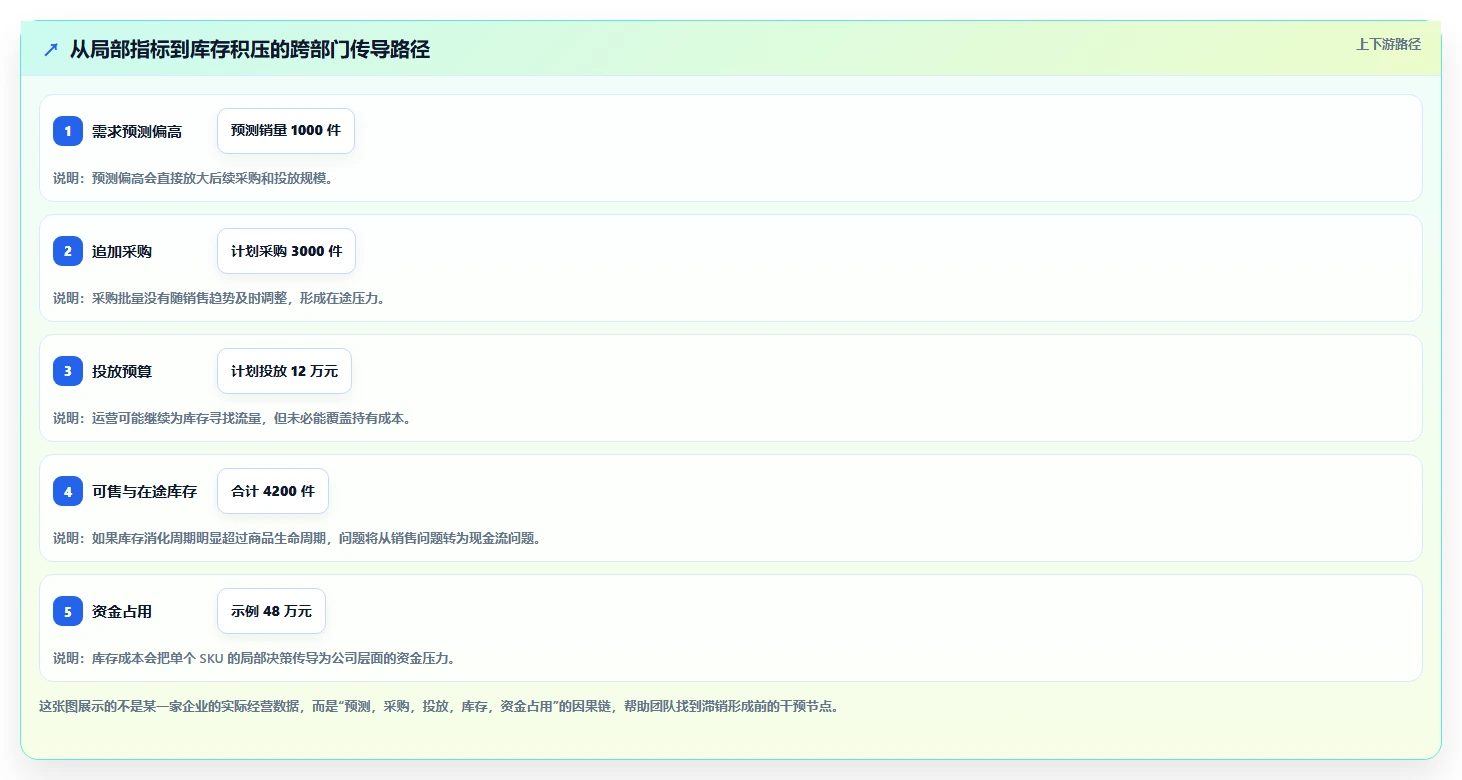Click the 上下游路径 label

pos(1388,44)
